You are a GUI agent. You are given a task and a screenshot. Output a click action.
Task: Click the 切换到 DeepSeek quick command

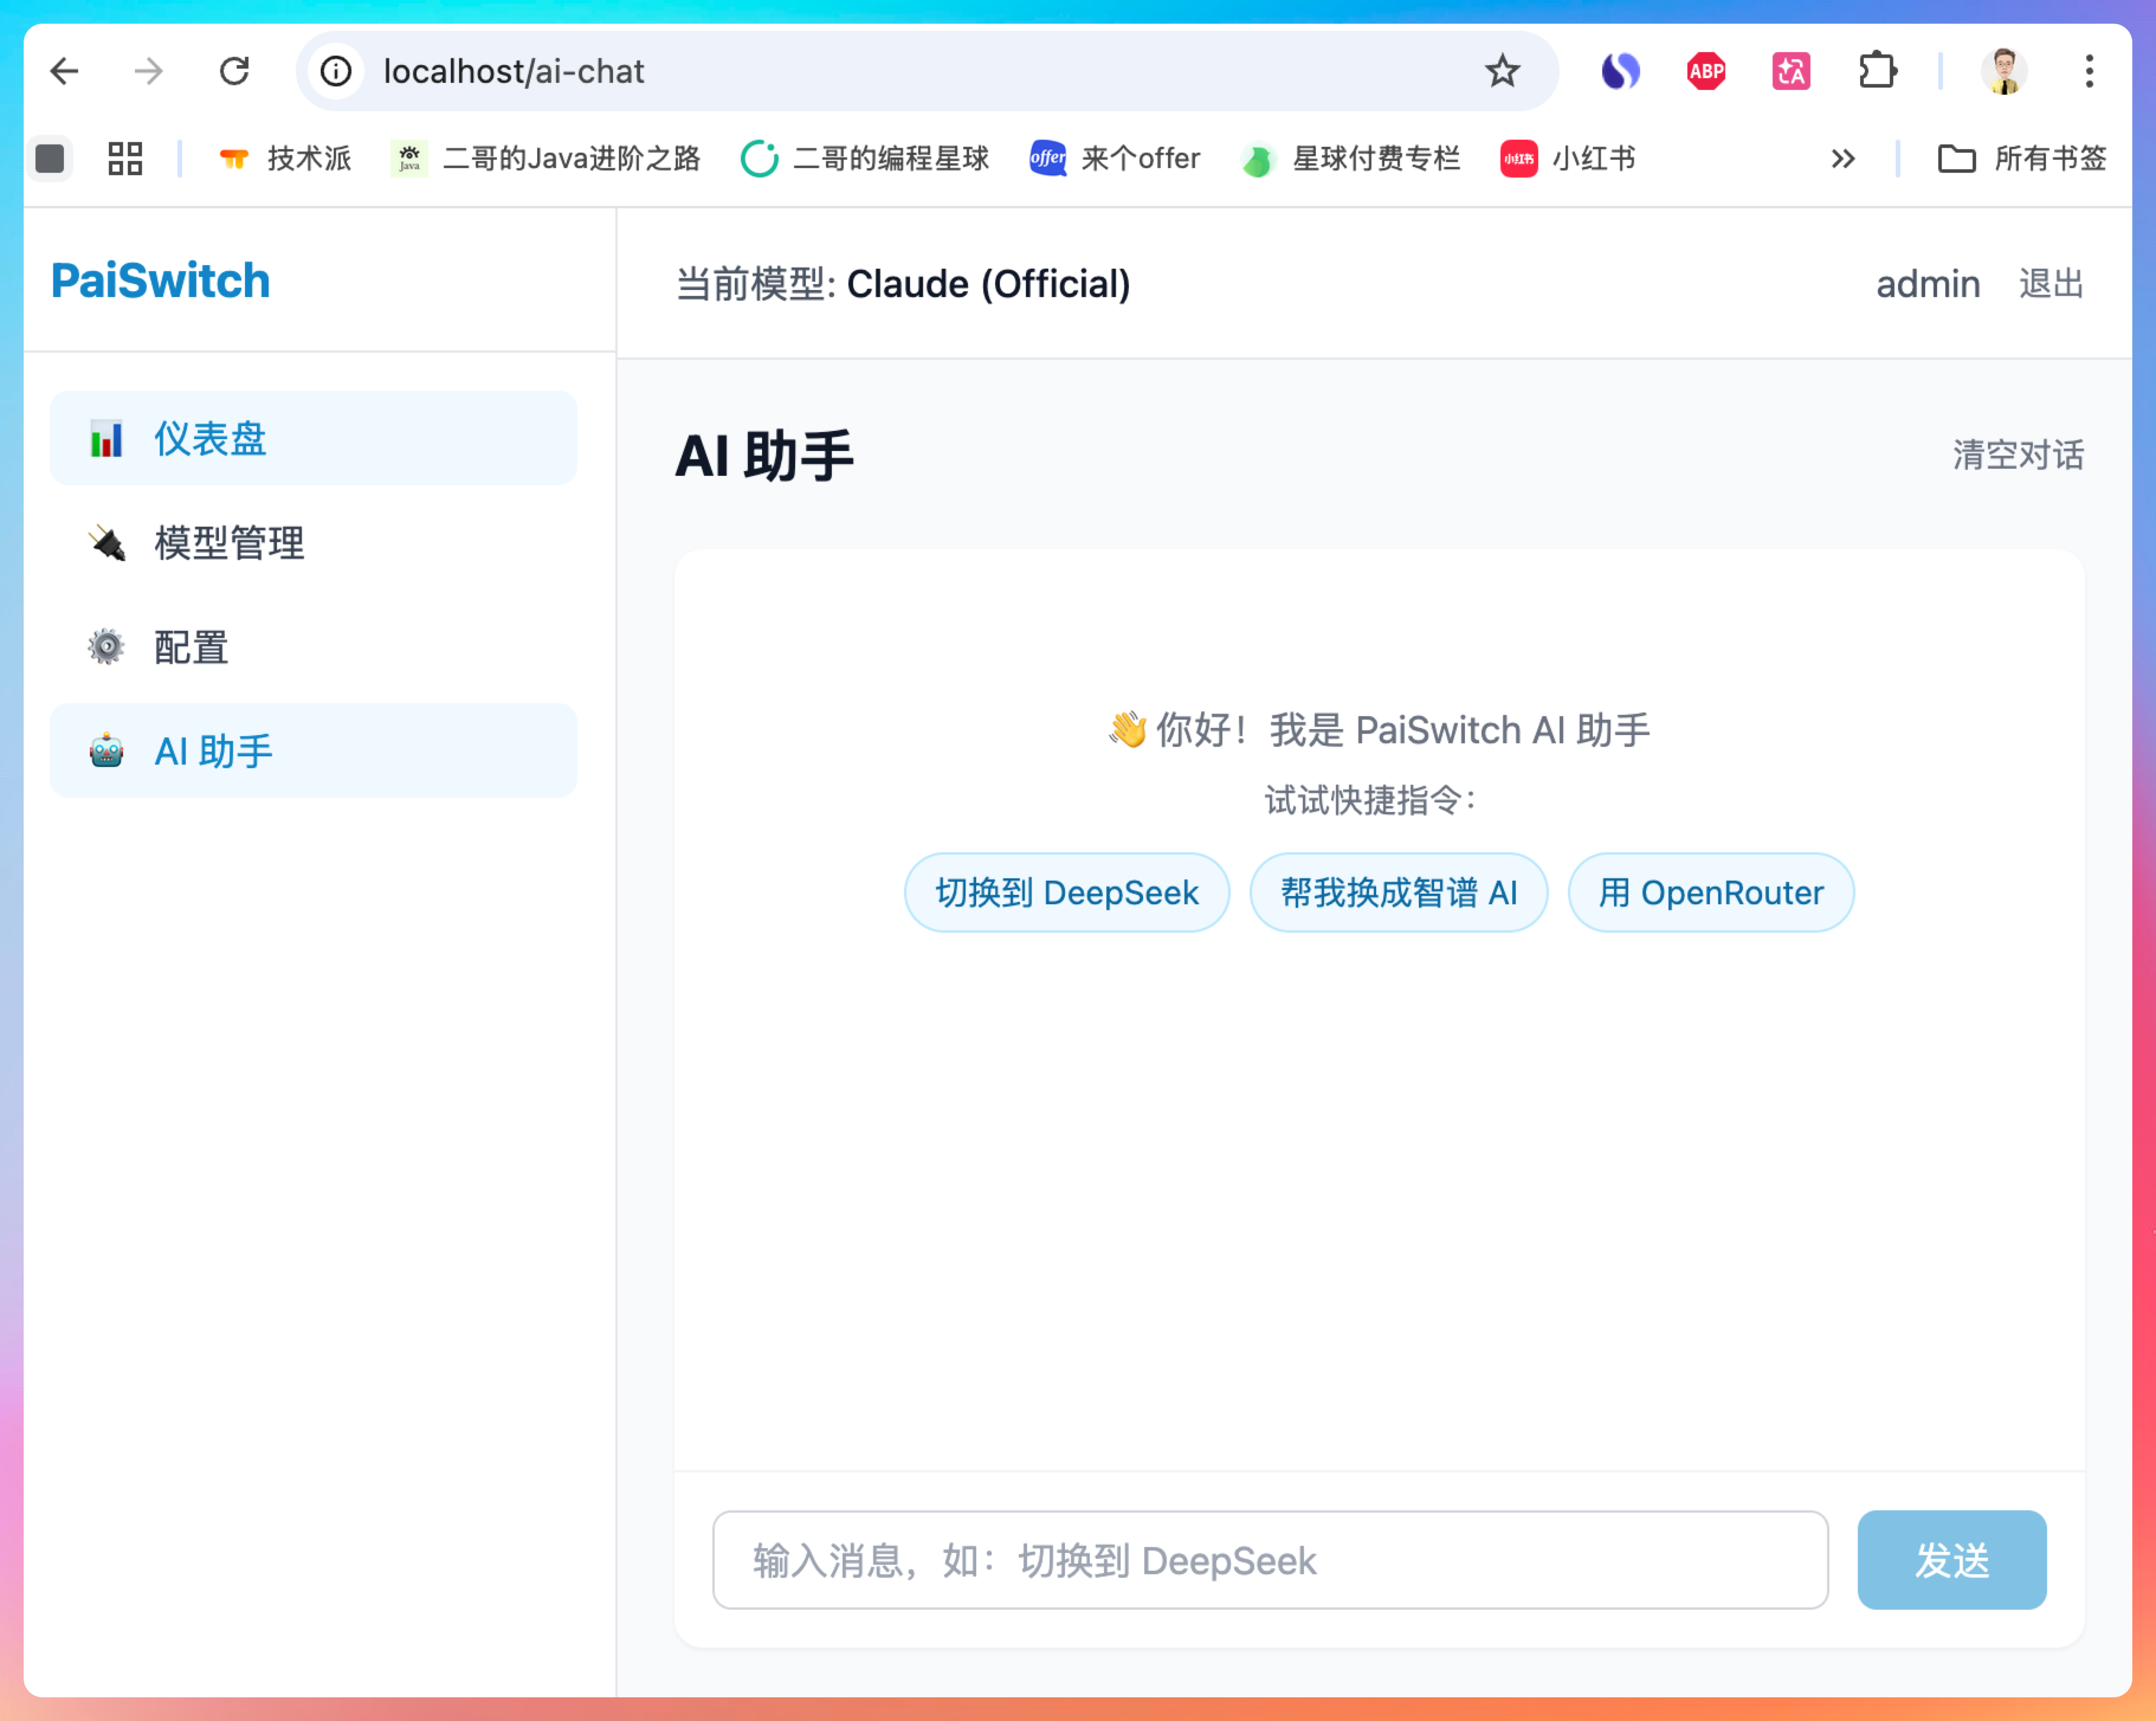[1066, 892]
